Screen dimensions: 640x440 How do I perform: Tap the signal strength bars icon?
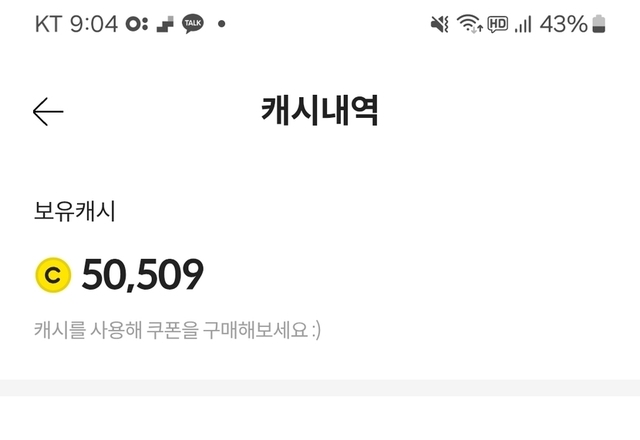(x=523, y=24)
